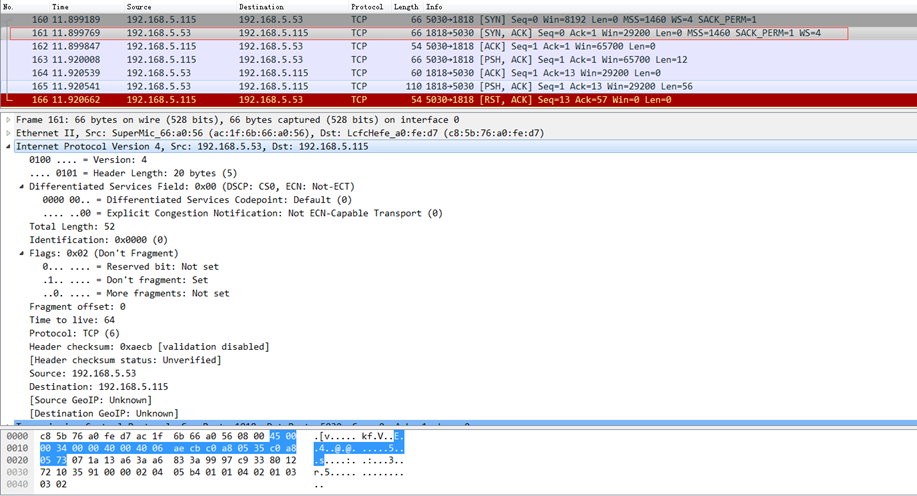Viewport: 917px width, 496px height.
Task: Collapse the Flags: 0x02 node
Action: click(x=22, y=253)
